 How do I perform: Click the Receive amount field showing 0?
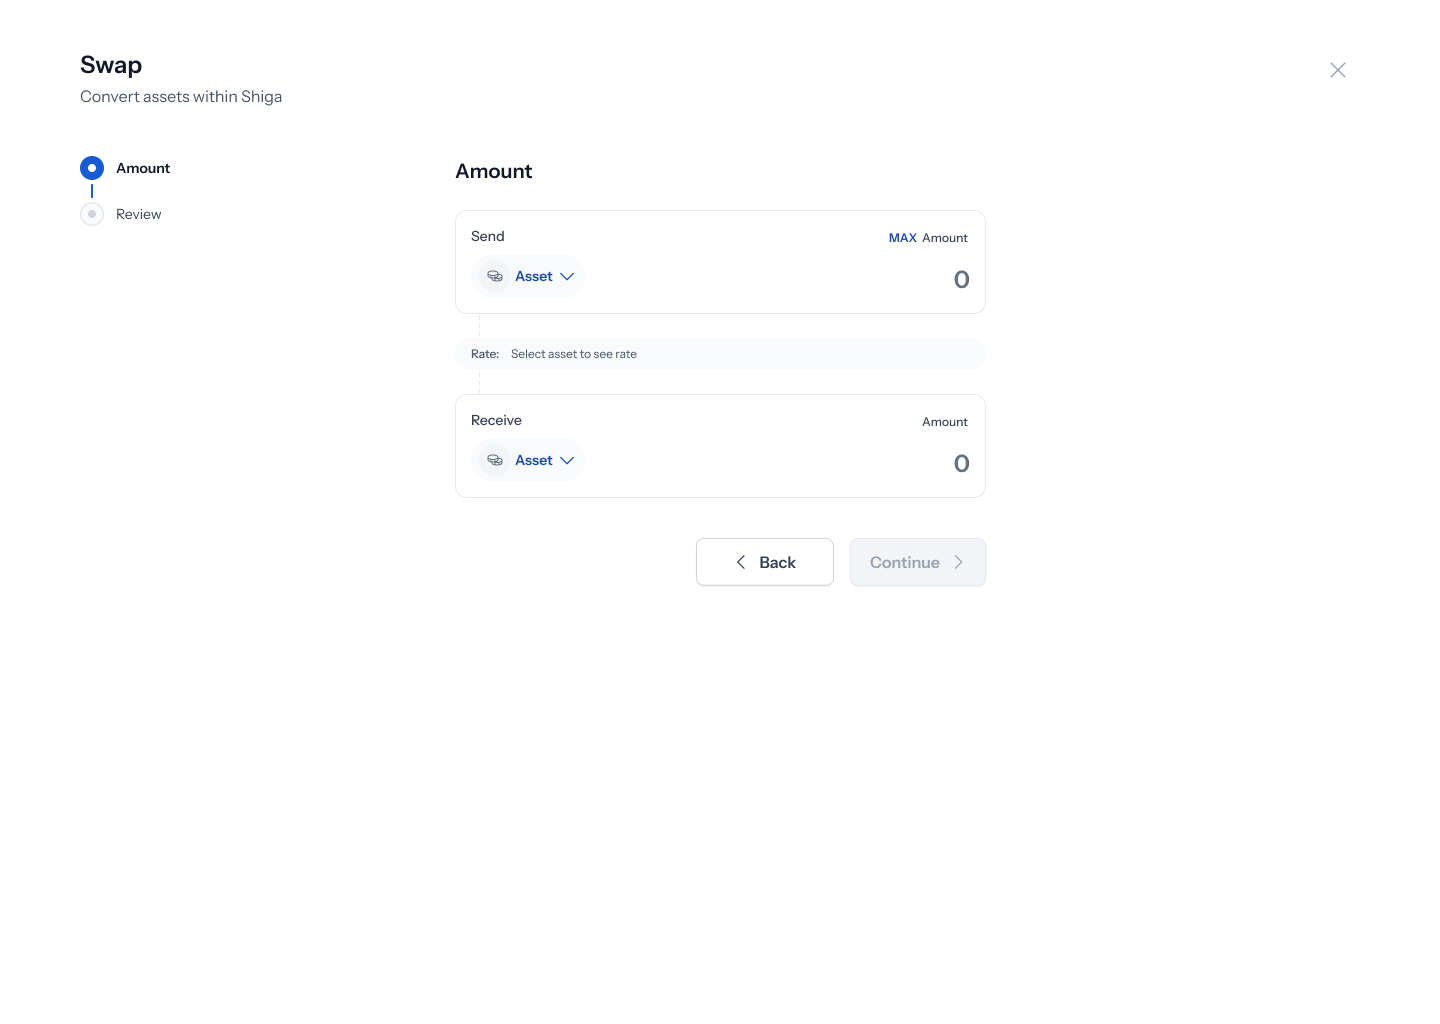pos(961,464)
